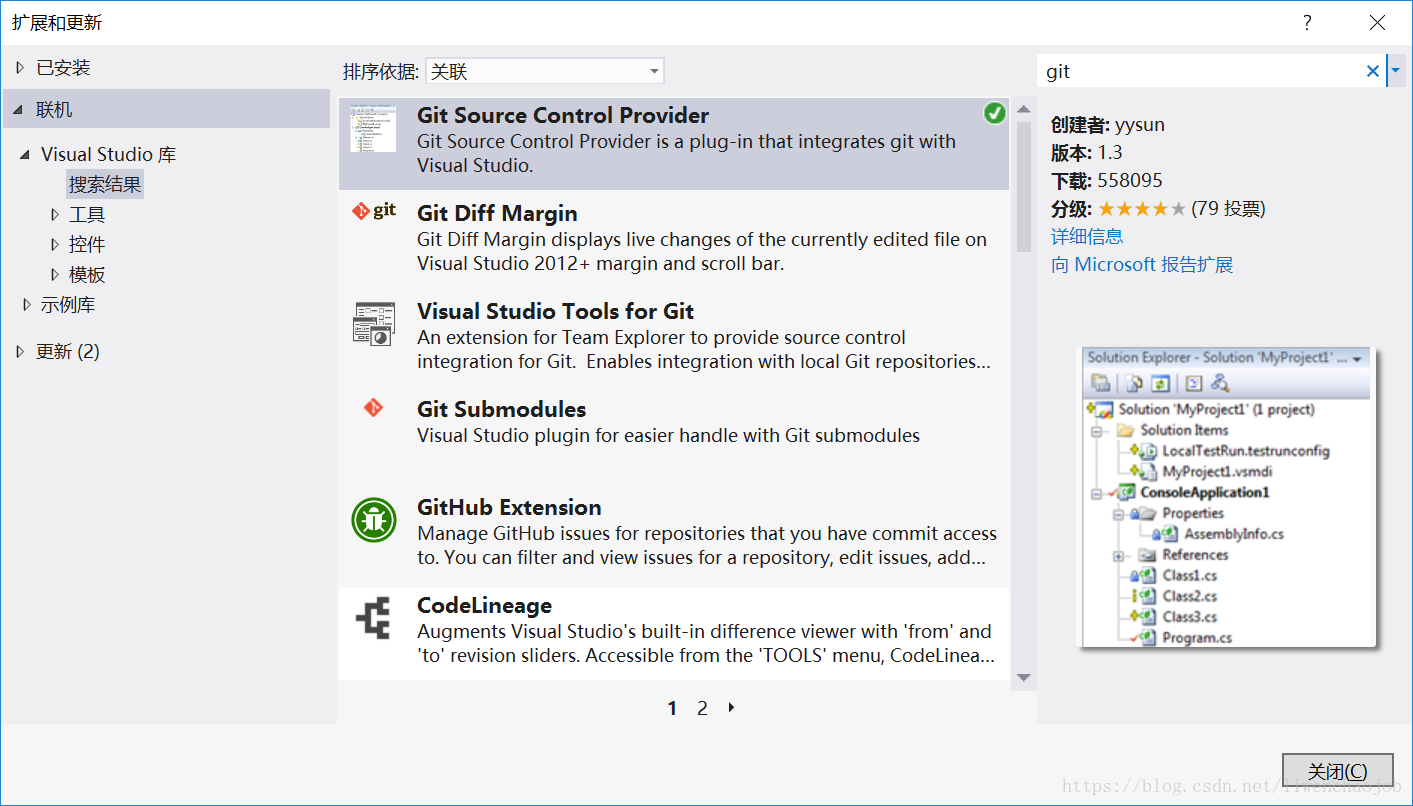1413x806 pixels.
Task: Expand the 控件 node
Action: point(55,244)
